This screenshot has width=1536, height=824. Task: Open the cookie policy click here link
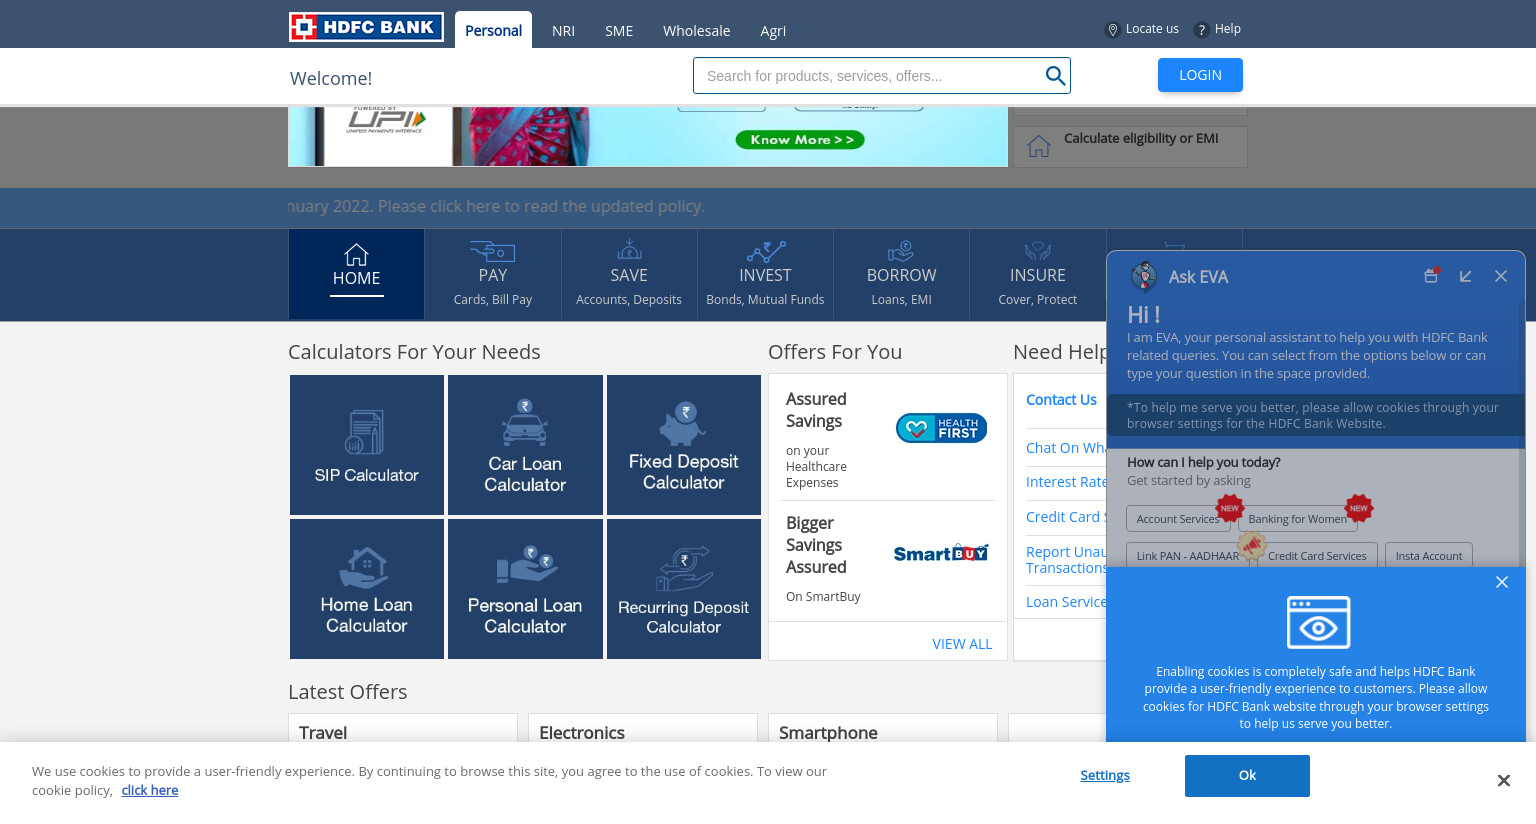tap(150, 790)
